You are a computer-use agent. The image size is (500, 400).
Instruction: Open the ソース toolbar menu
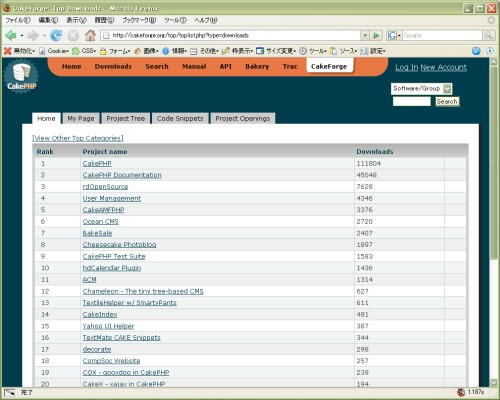[x=344, y=51]
